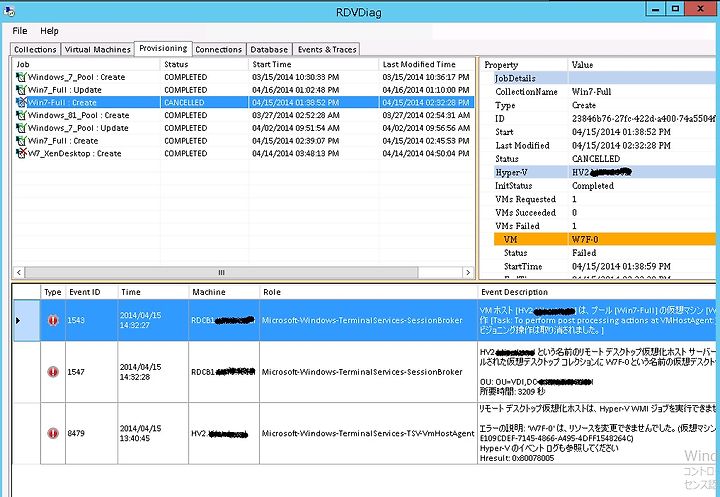Switch to the Connections tab
Viewport: 720px width, 497px height.
[x=219, y=49]
